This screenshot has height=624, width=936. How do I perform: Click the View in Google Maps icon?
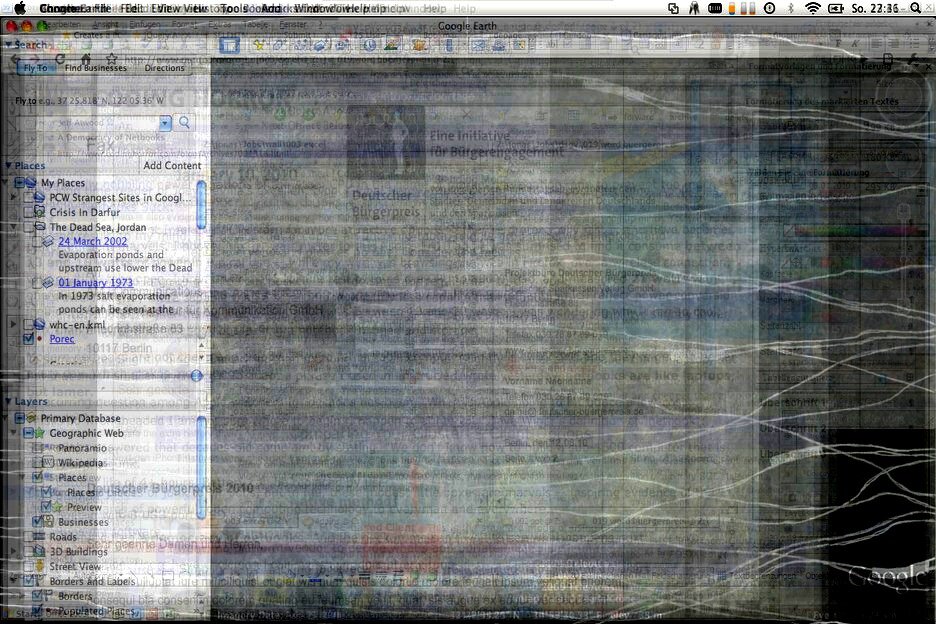point(519,45)
